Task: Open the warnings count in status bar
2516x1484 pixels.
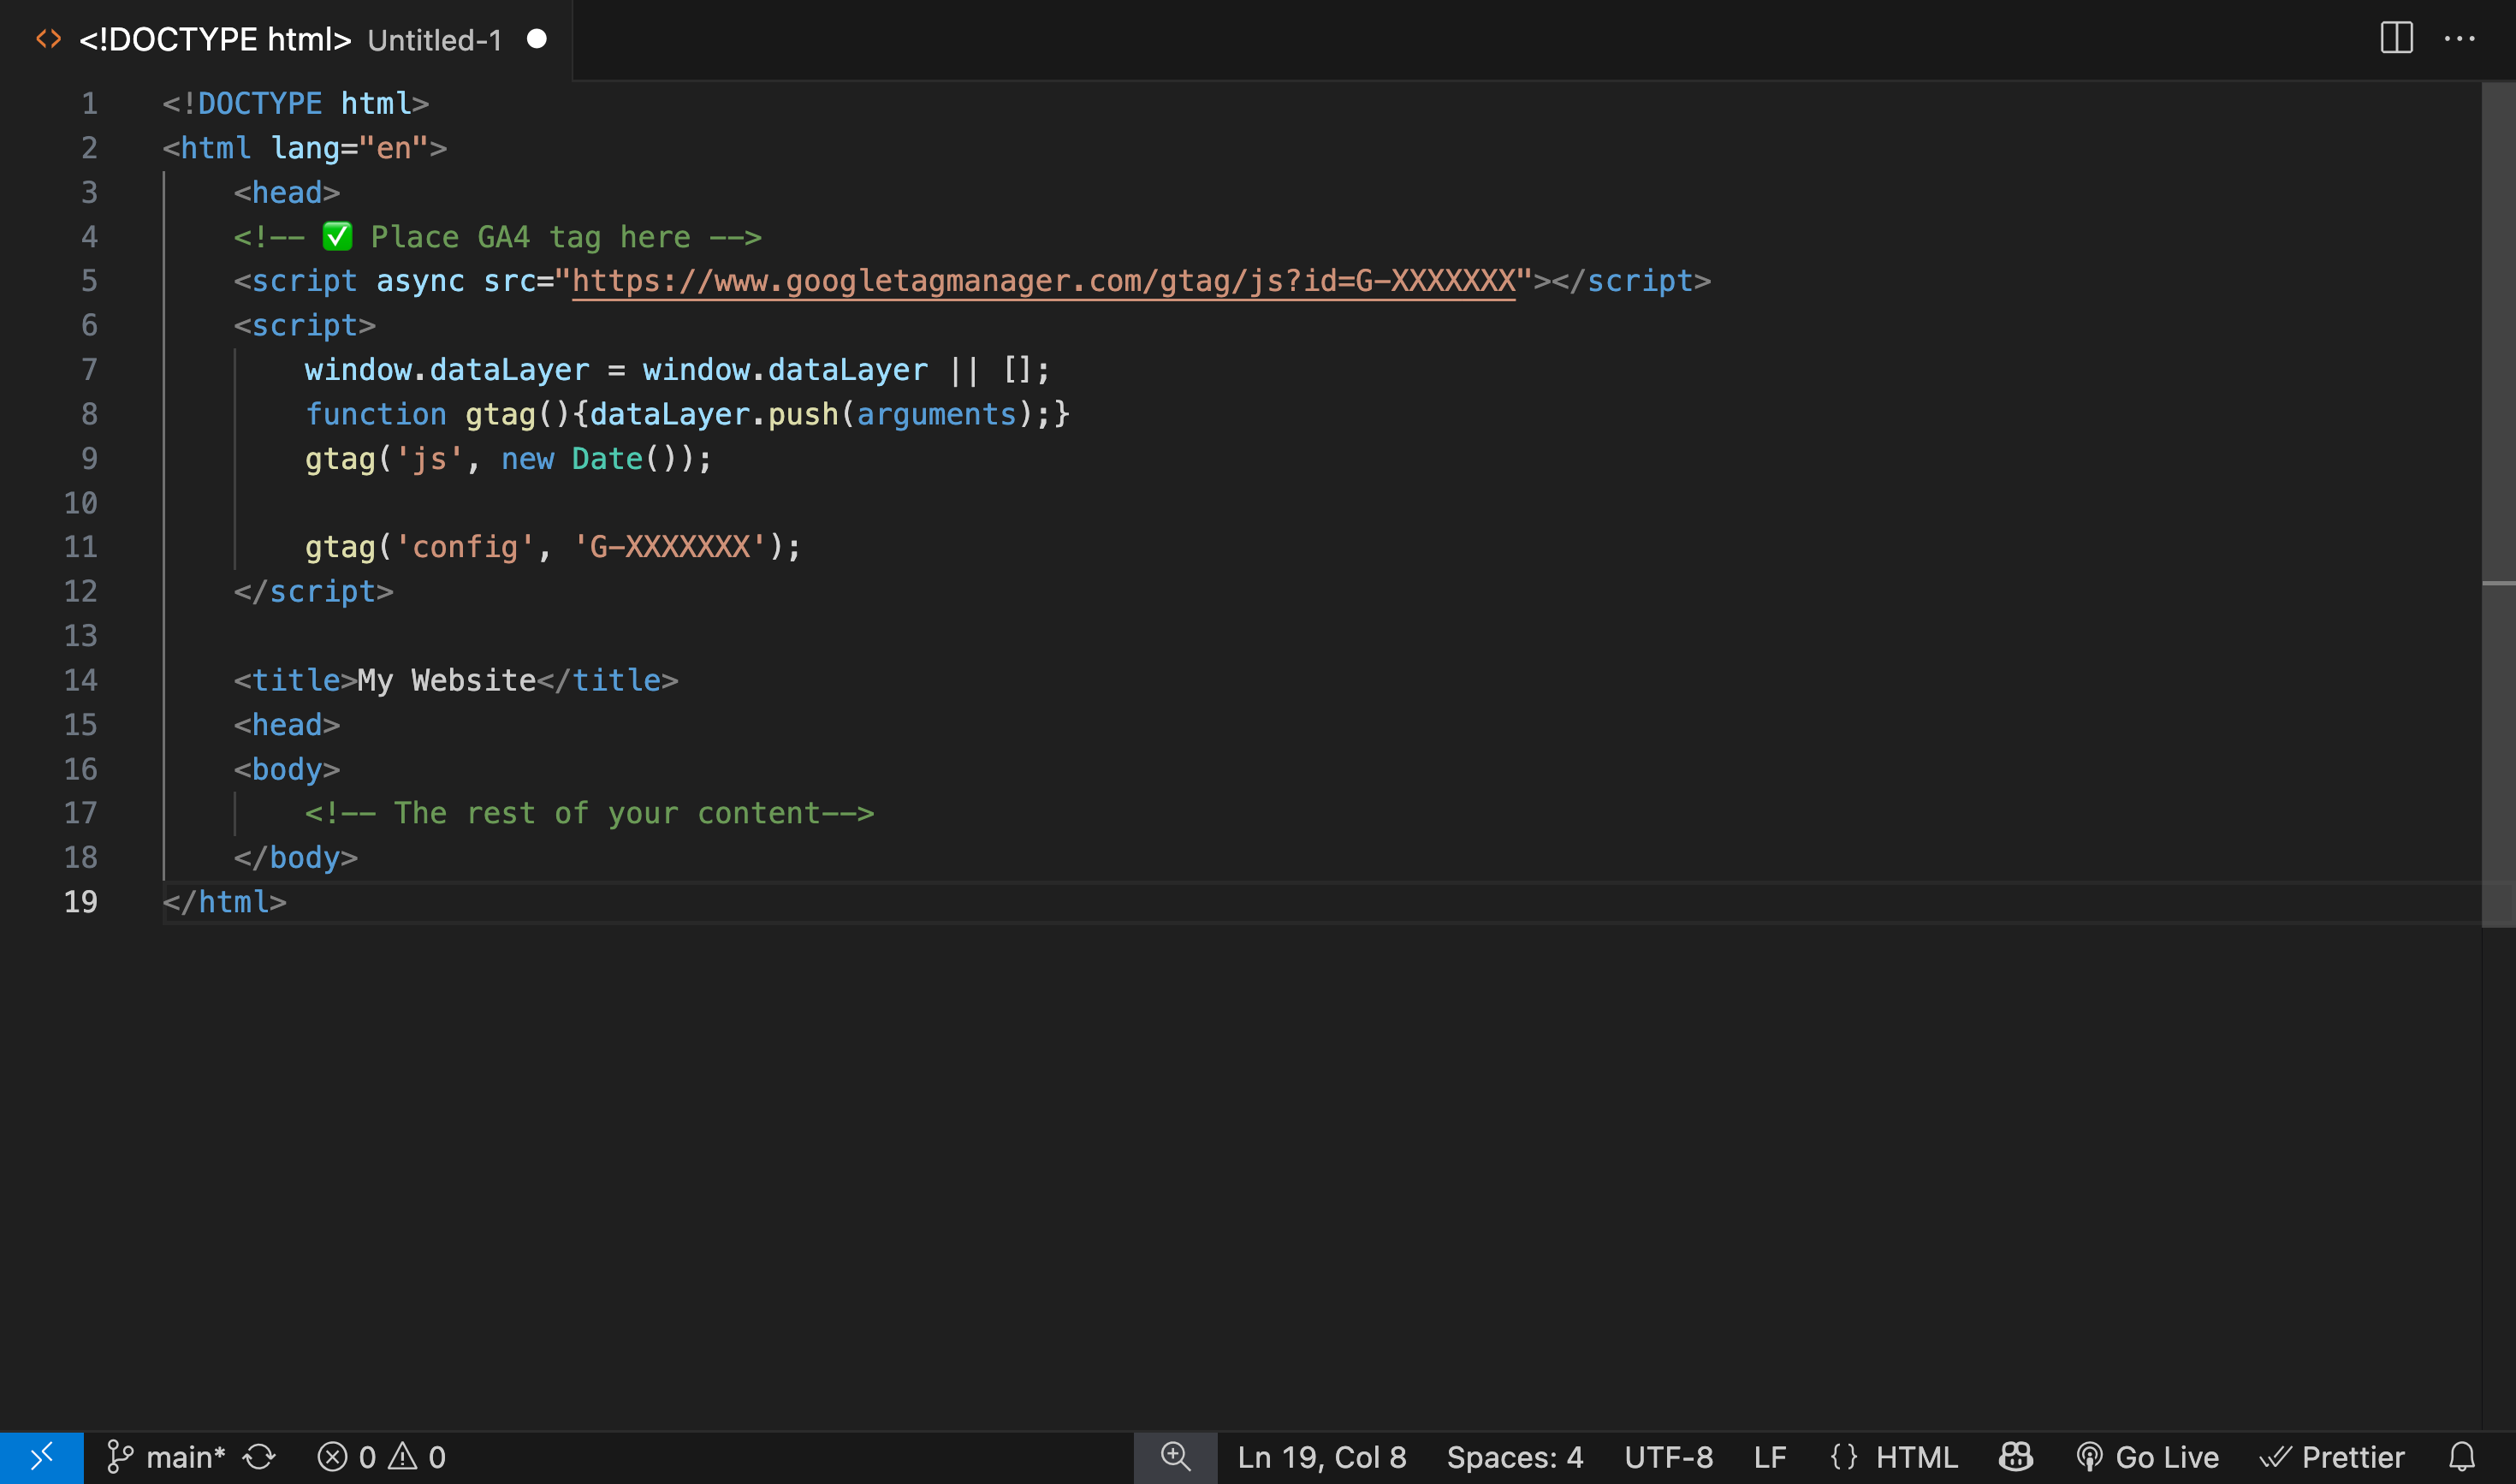Action: tap(417, 1457)
